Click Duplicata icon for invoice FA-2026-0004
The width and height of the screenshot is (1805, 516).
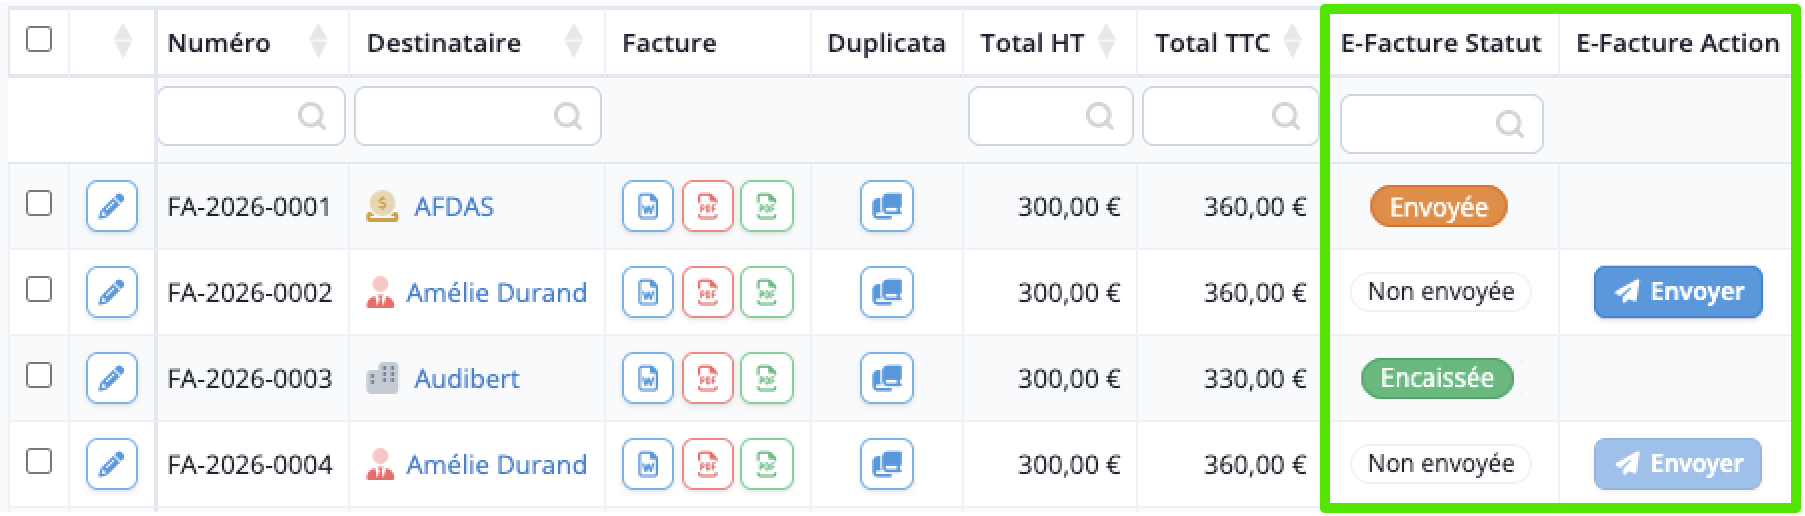(887, 464)
